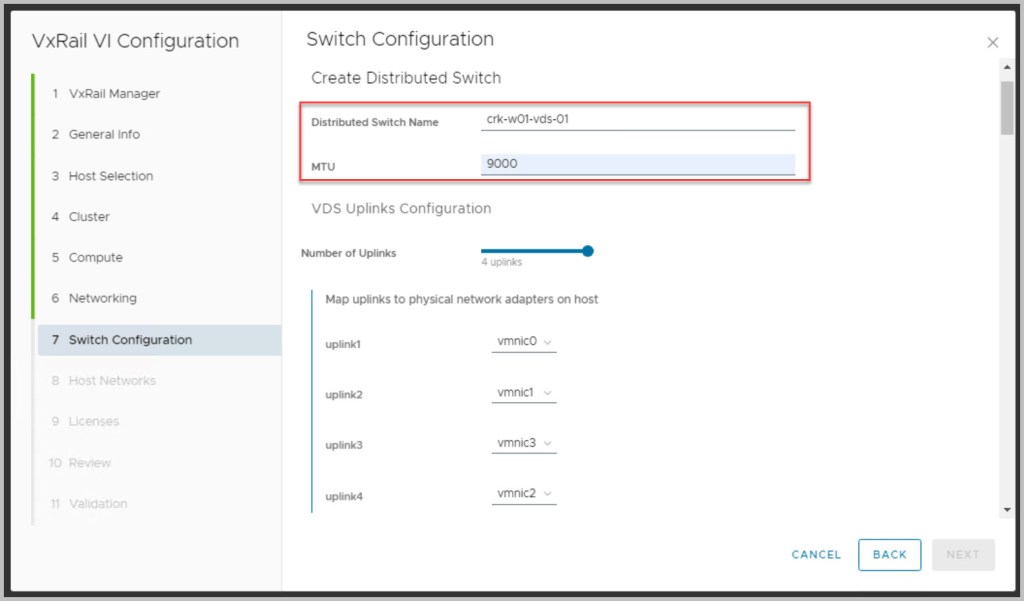1024x601 pixels.
Task: Click the Back button
Action: pyautogui.click(x=889, y=555)
